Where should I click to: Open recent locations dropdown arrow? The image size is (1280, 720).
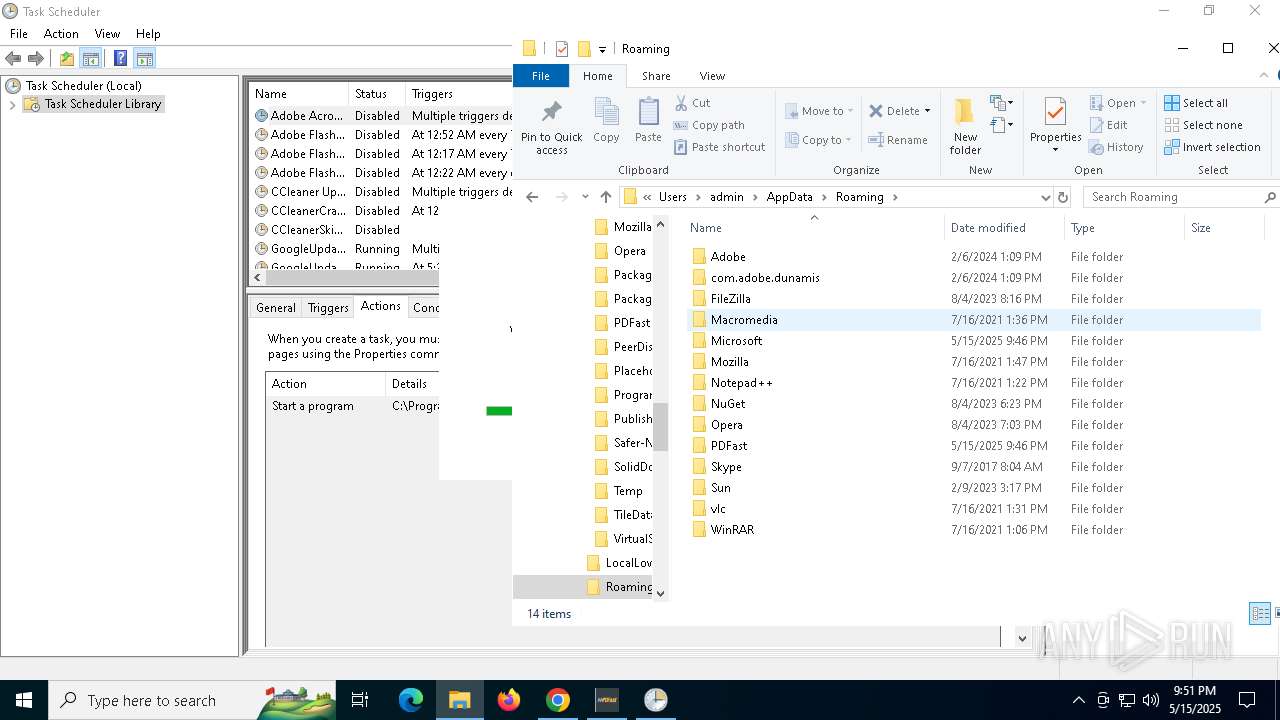click(585, 197)
